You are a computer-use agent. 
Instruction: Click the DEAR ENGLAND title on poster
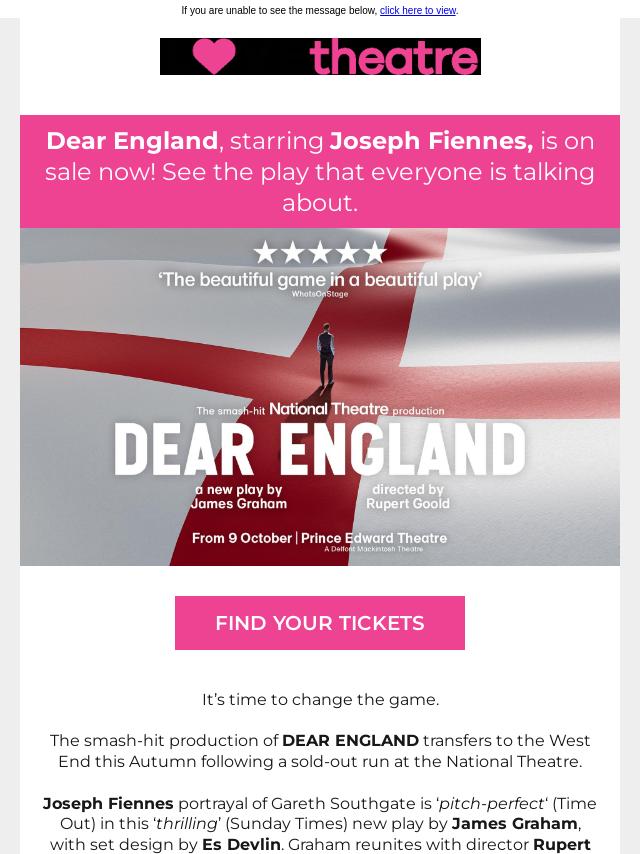pyautogui.click(x=320, y=450)
